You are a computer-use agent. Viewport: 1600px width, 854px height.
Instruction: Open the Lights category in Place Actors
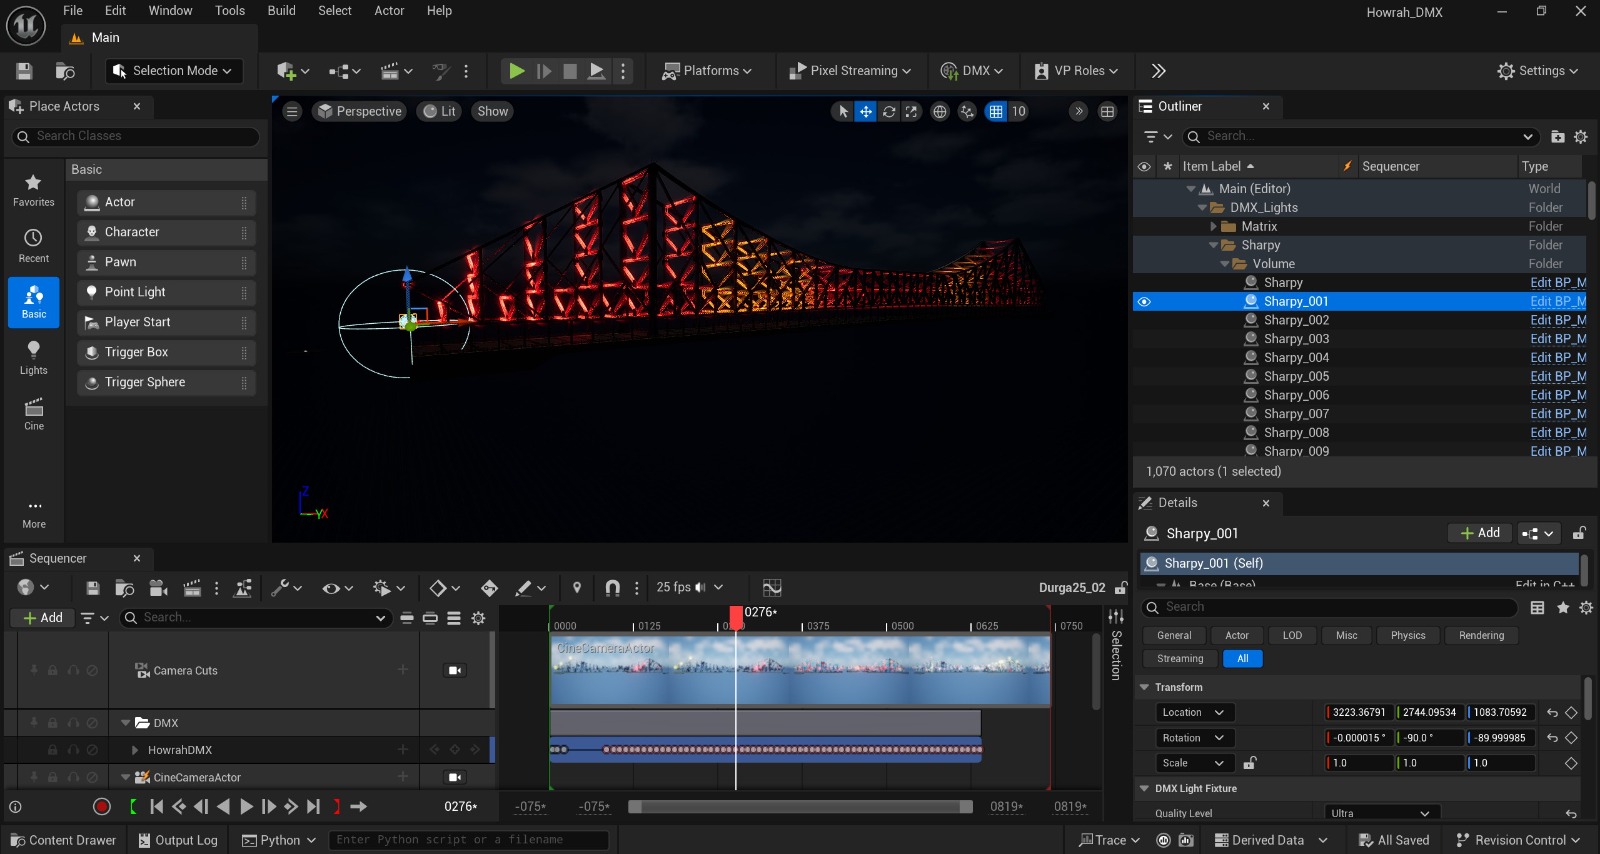coord(33,357)
